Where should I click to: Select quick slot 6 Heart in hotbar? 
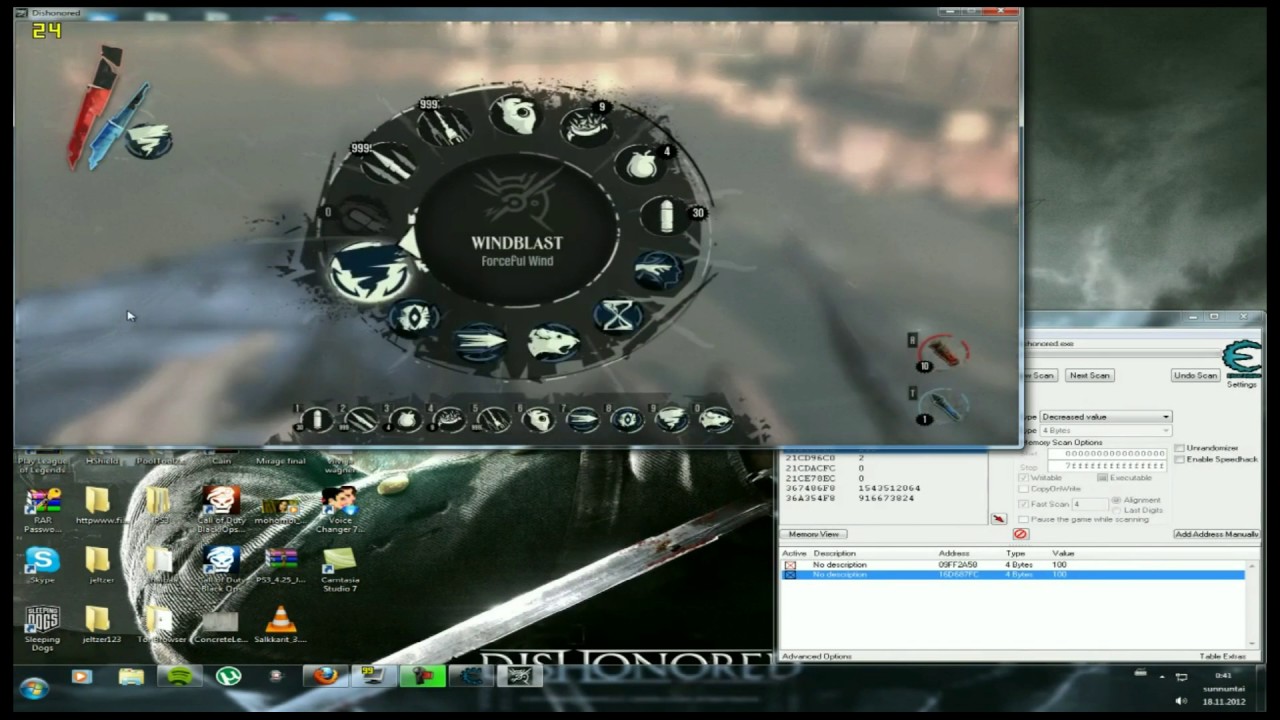point(538,419)
